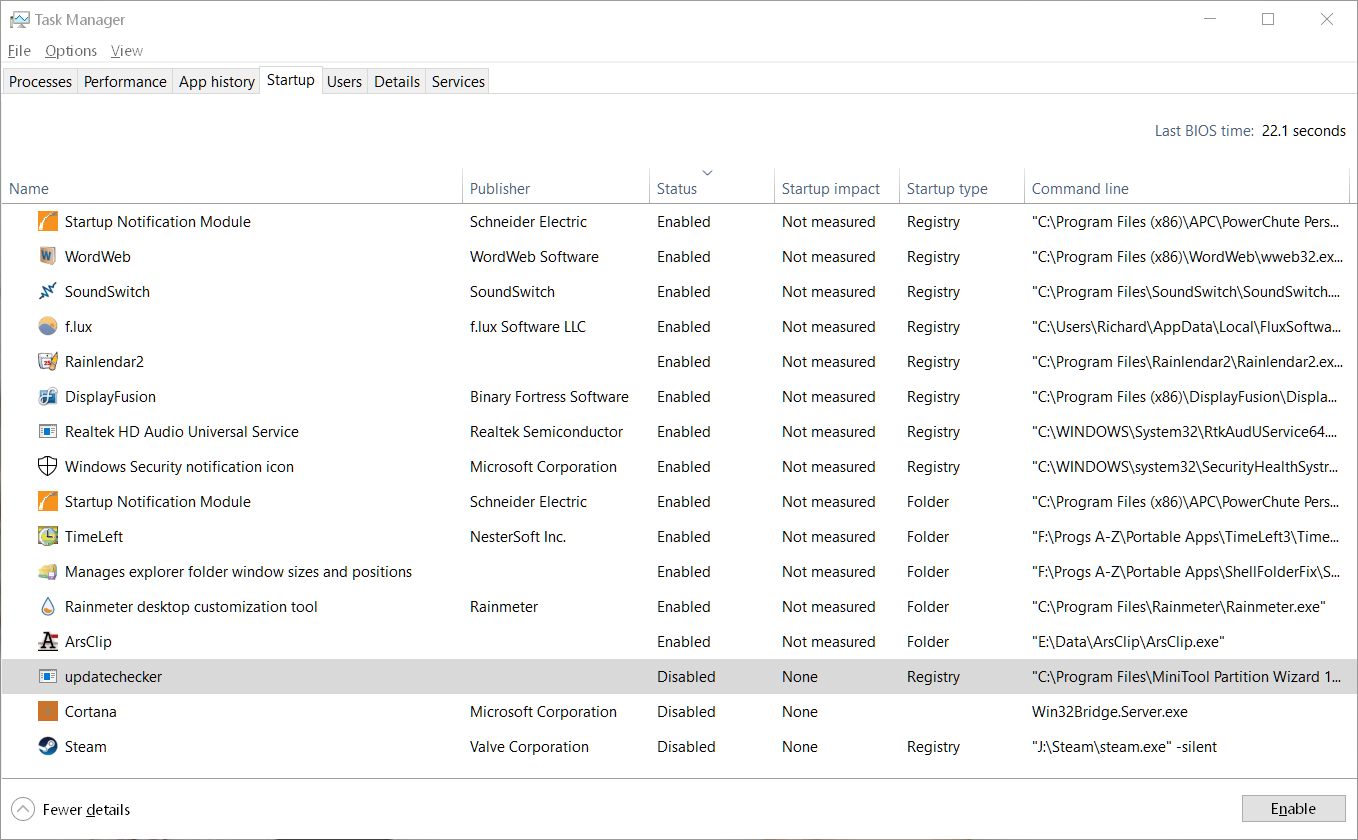Switch to the Performance tab
1358x840 pixels.
click(125, 82)
